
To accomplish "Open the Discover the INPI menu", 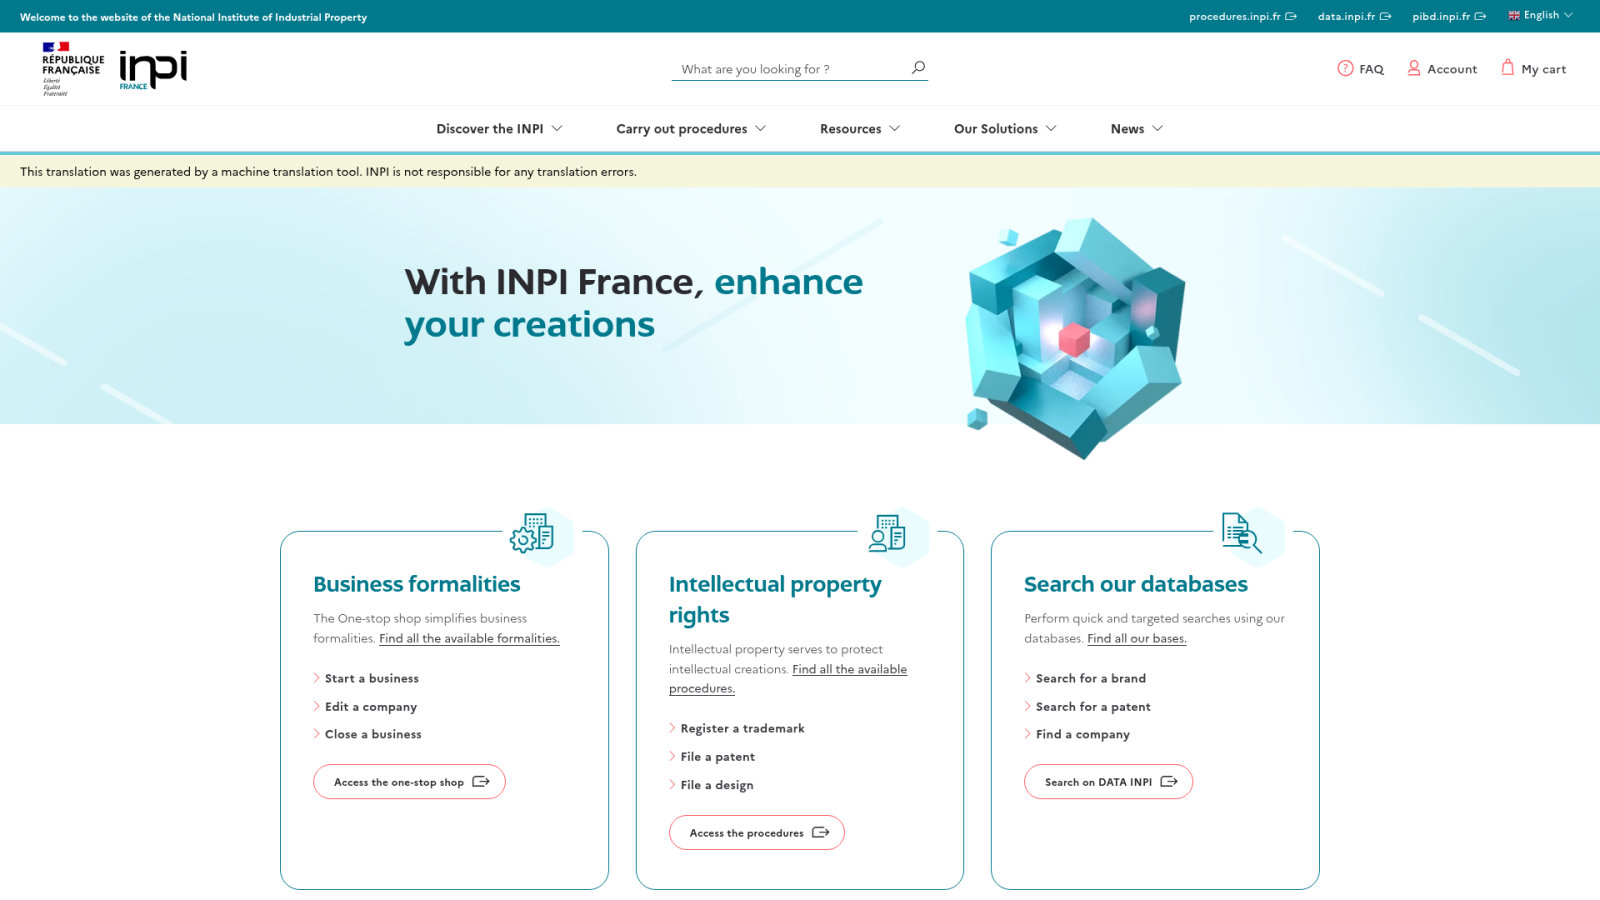I will tap(499, 129).
